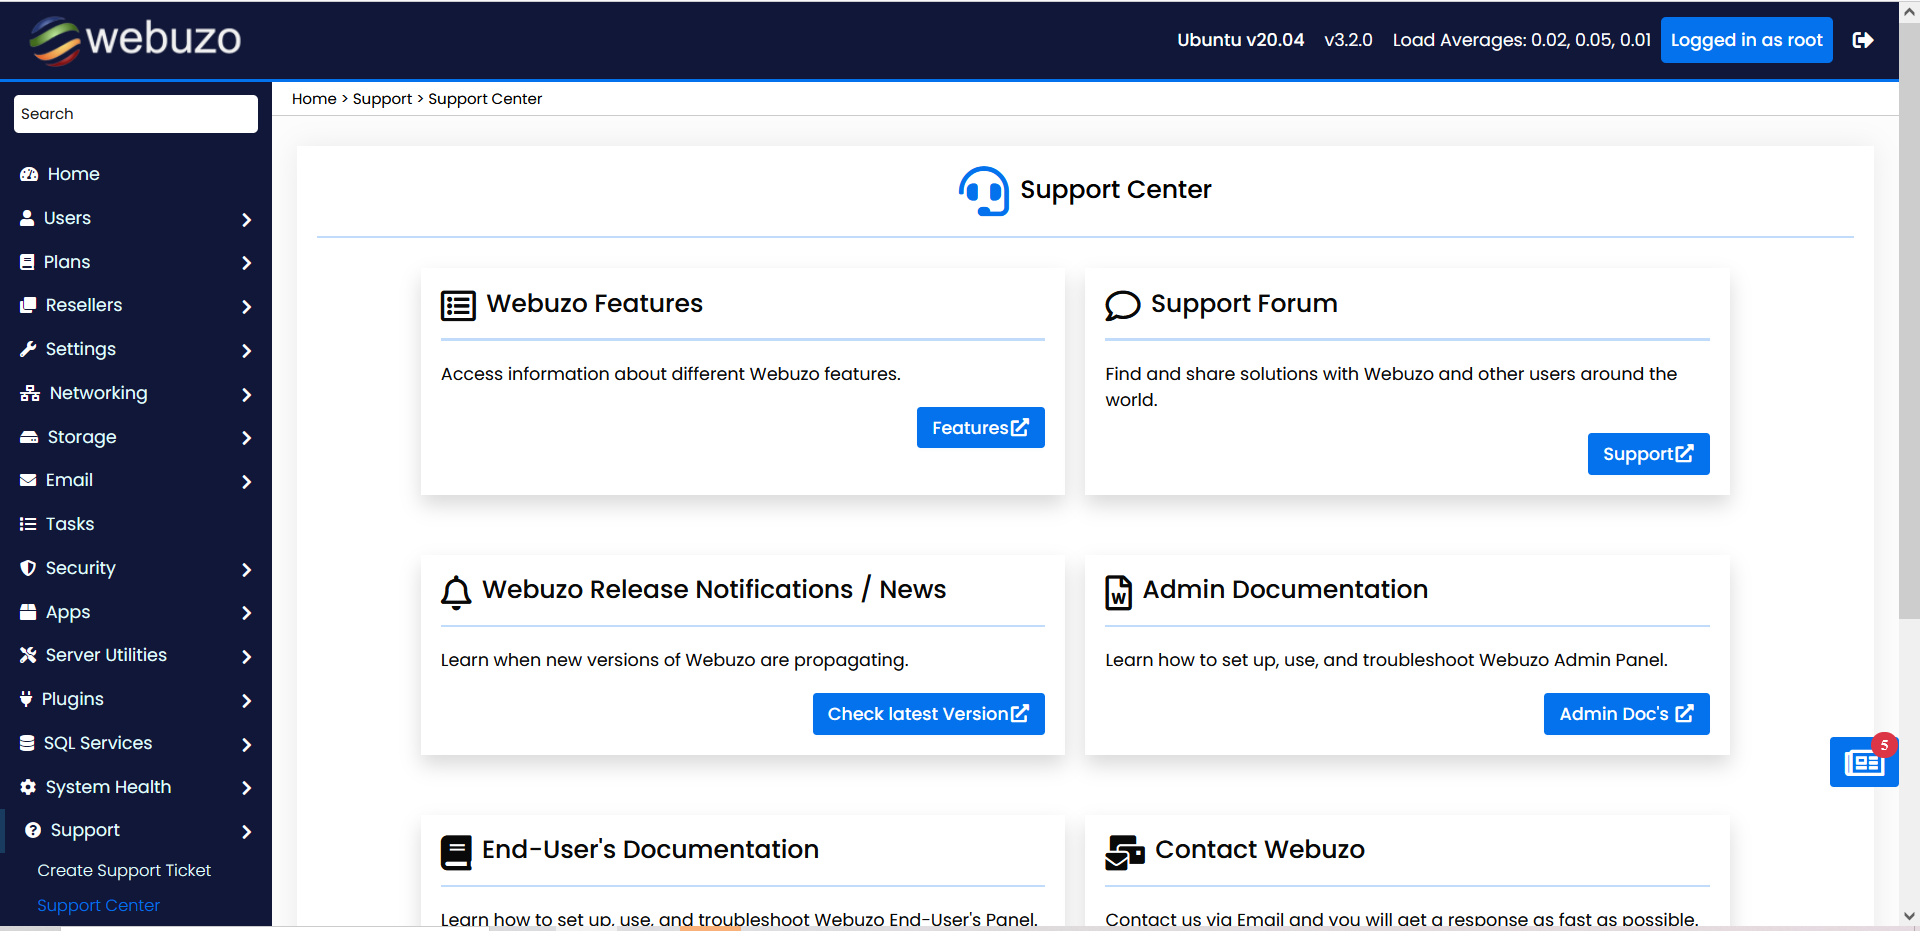
Task: Click the logout icon in the header
Action: [x=1862, y=40]
